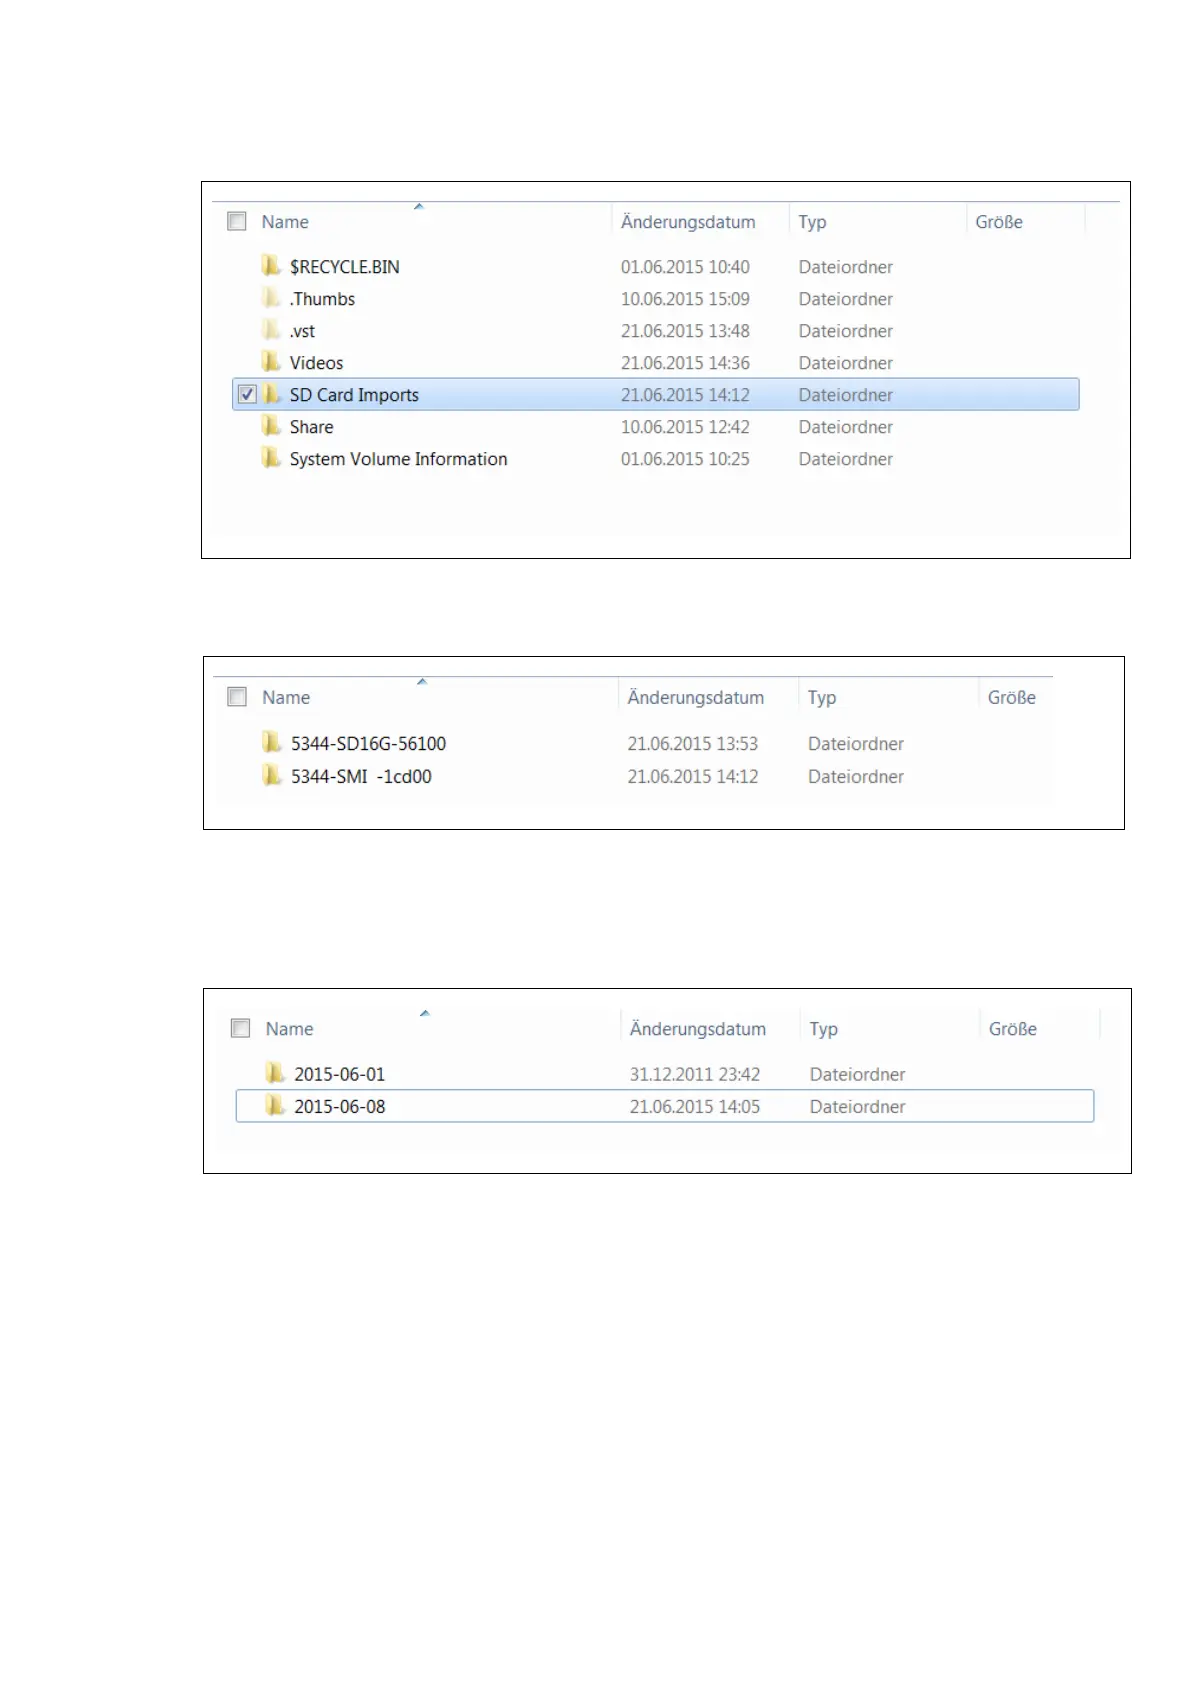The width and height of the screenshot is (1191, 1684).
Task: Select the folder name .Thumbs
Action: click(322, 299)
